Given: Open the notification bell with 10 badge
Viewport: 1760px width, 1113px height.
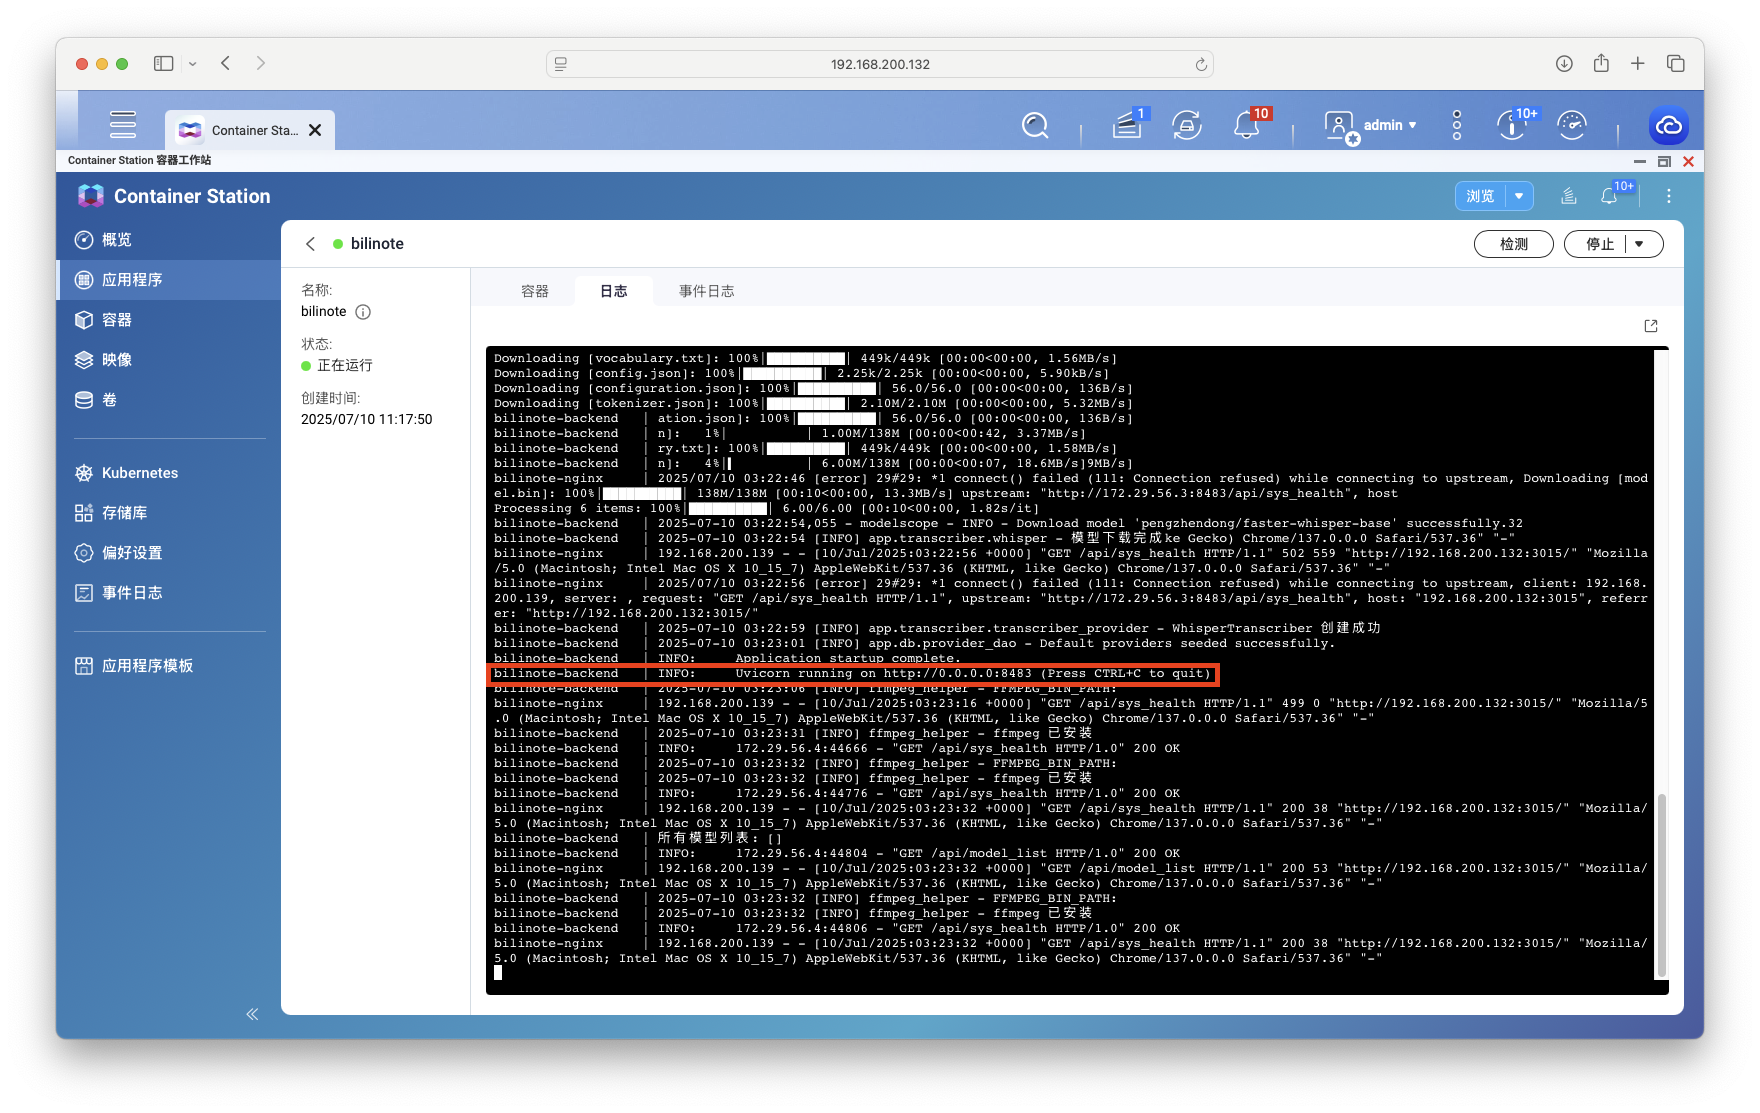Looking at the screenshot, I should (1247, 125).
